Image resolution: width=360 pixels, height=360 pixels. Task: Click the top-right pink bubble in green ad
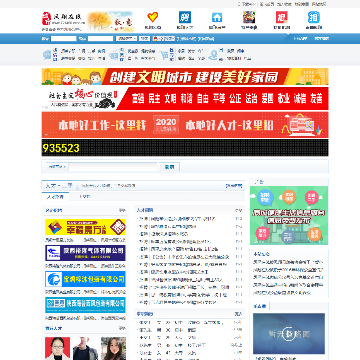(312, 198)
